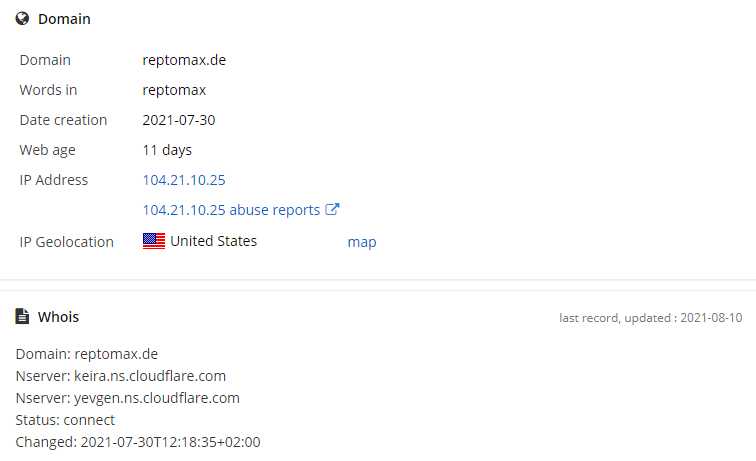Click the last record updated 2021-08-10 text
Image resolution: width=756 pixels, height=461 pixels.
coord(650,318)
